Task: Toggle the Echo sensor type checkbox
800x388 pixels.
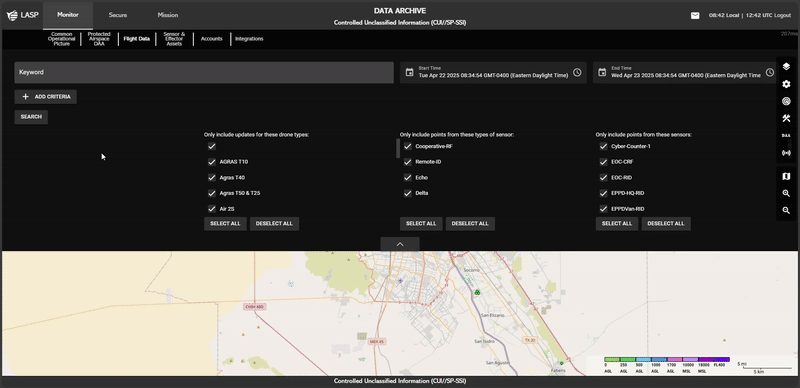Action: (x=408, y=178)
